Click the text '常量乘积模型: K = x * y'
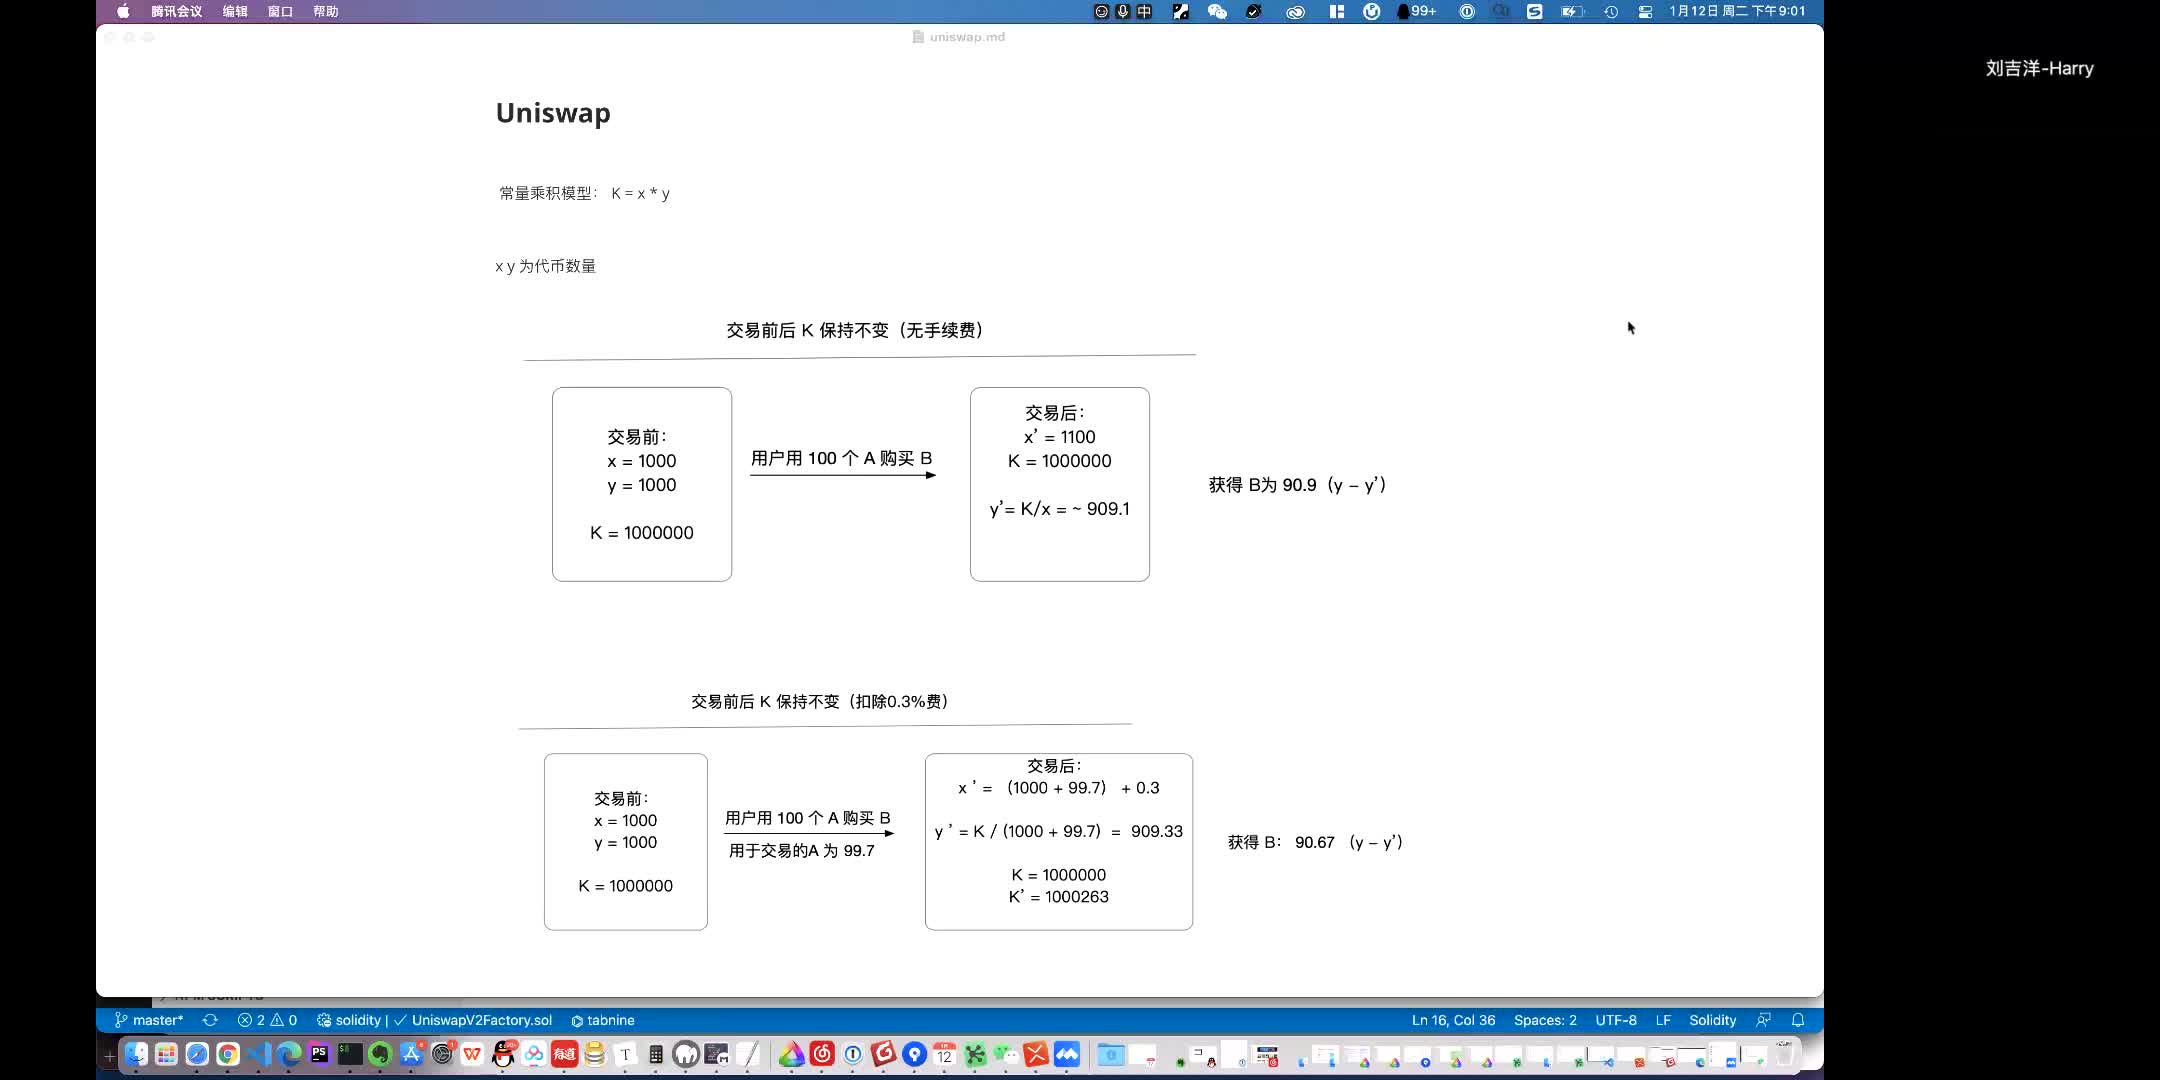This screenshot has width=2160, height=1080. click(x=584, y=193)
